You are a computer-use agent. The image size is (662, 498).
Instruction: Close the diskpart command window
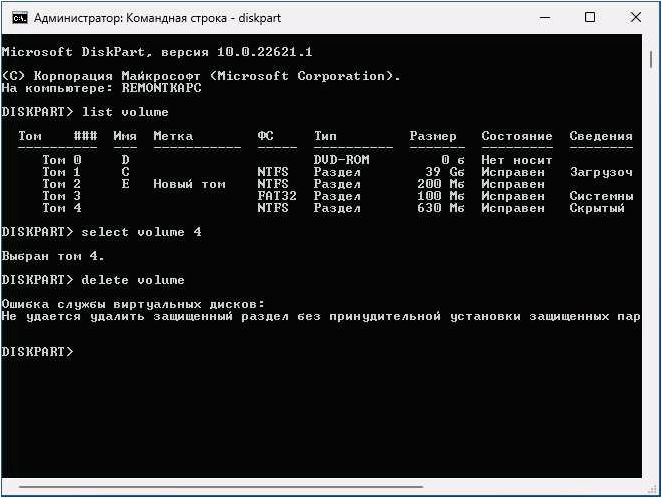coord(635,18)
